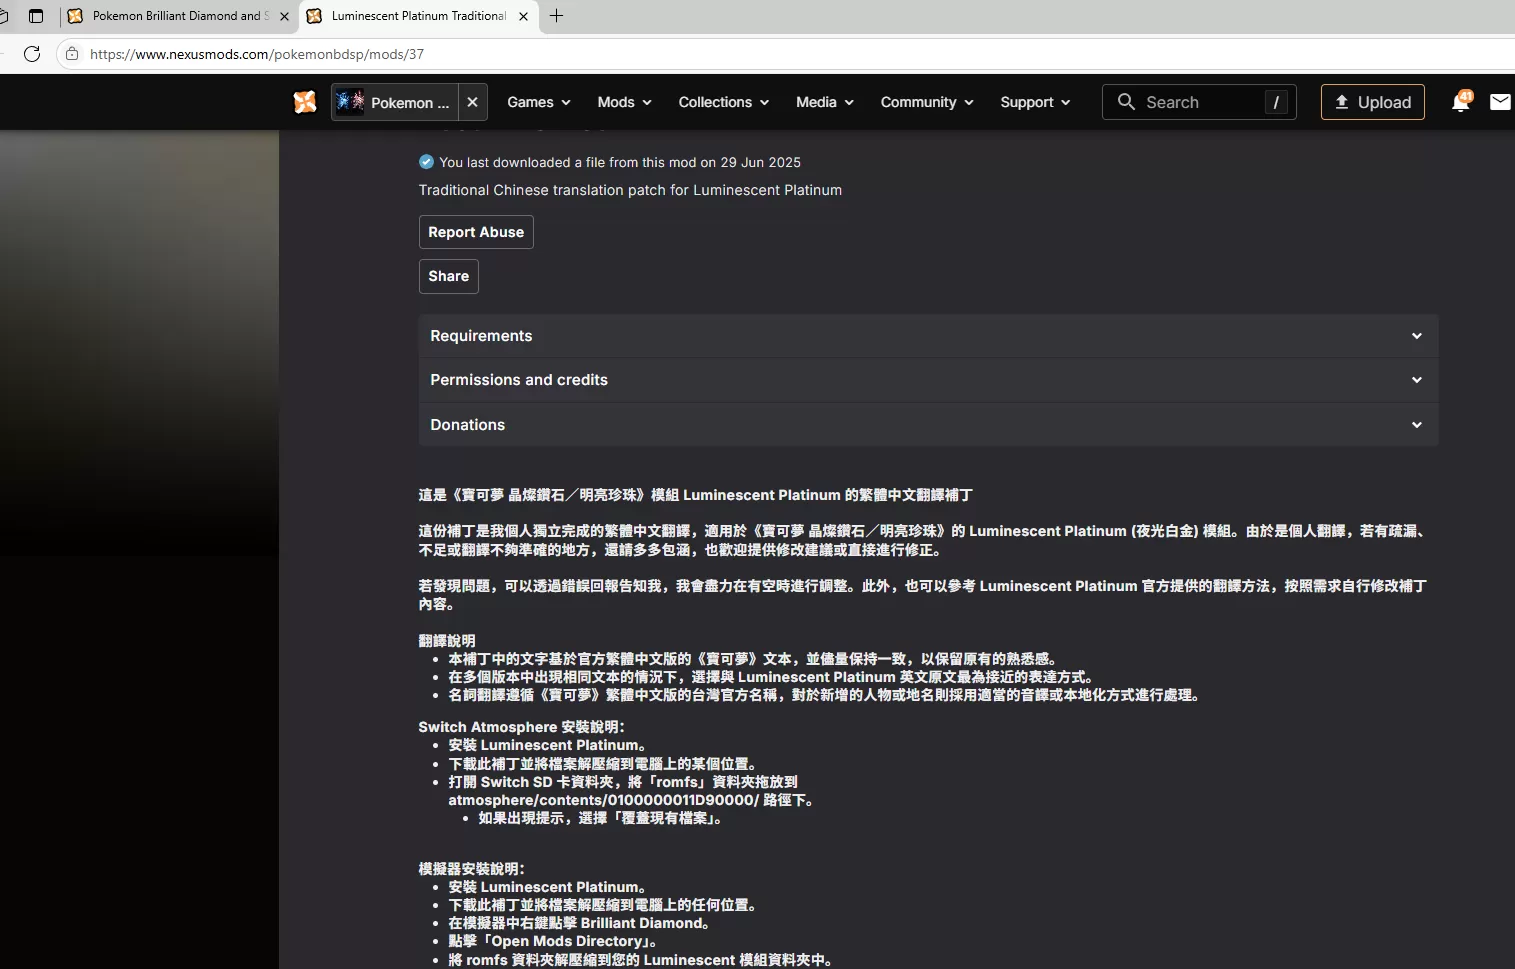Click the Games menu chevron
This screenshot has height=969, width=1515.
566,102
